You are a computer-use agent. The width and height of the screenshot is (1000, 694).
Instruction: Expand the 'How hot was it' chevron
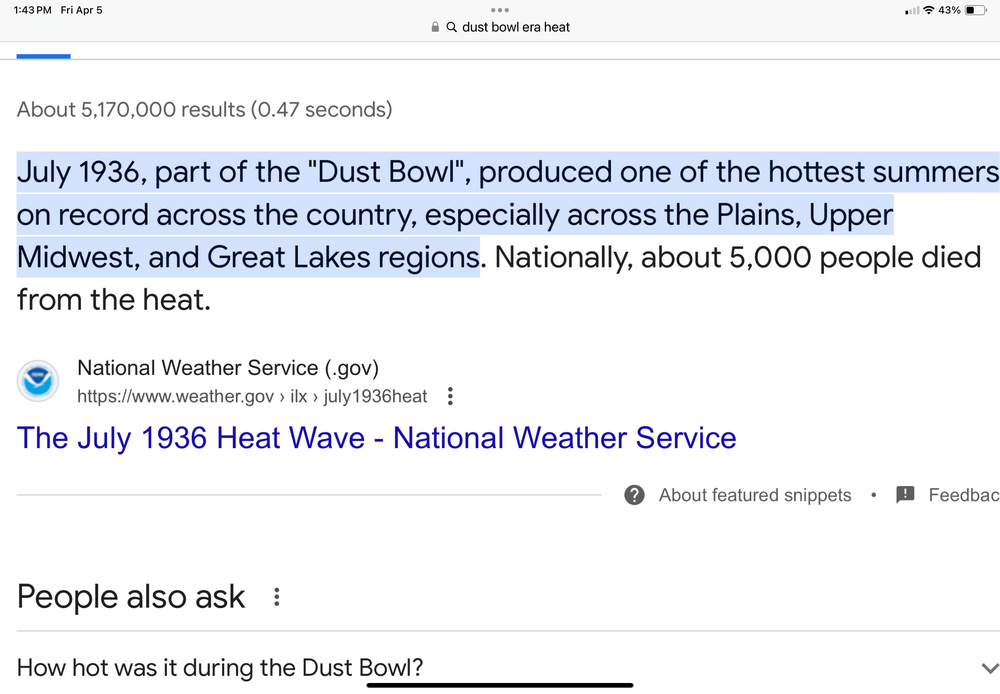tap(989, 668)
